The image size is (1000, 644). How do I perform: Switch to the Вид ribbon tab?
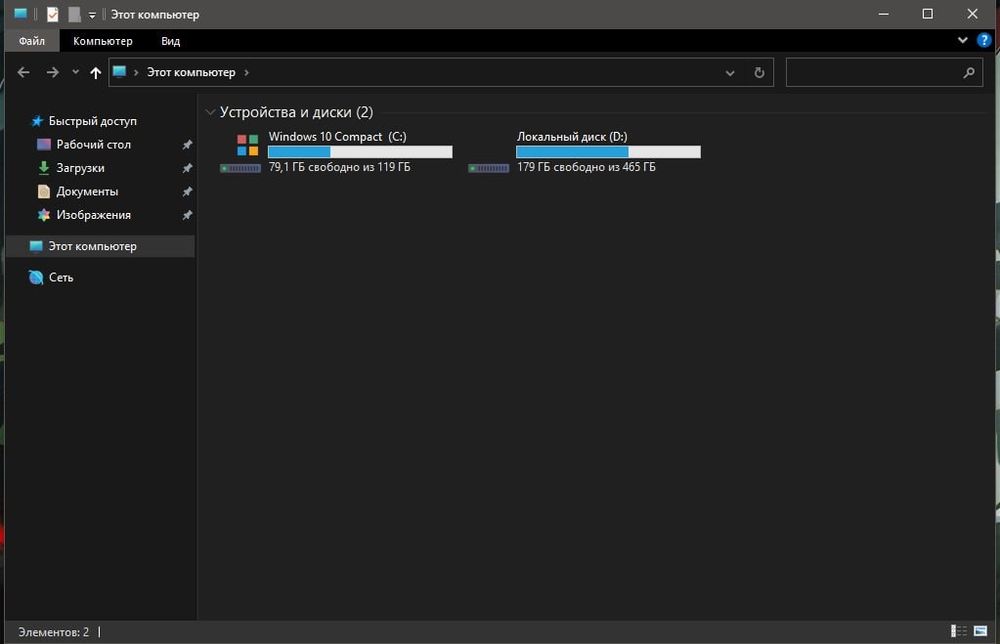point(170,41)
